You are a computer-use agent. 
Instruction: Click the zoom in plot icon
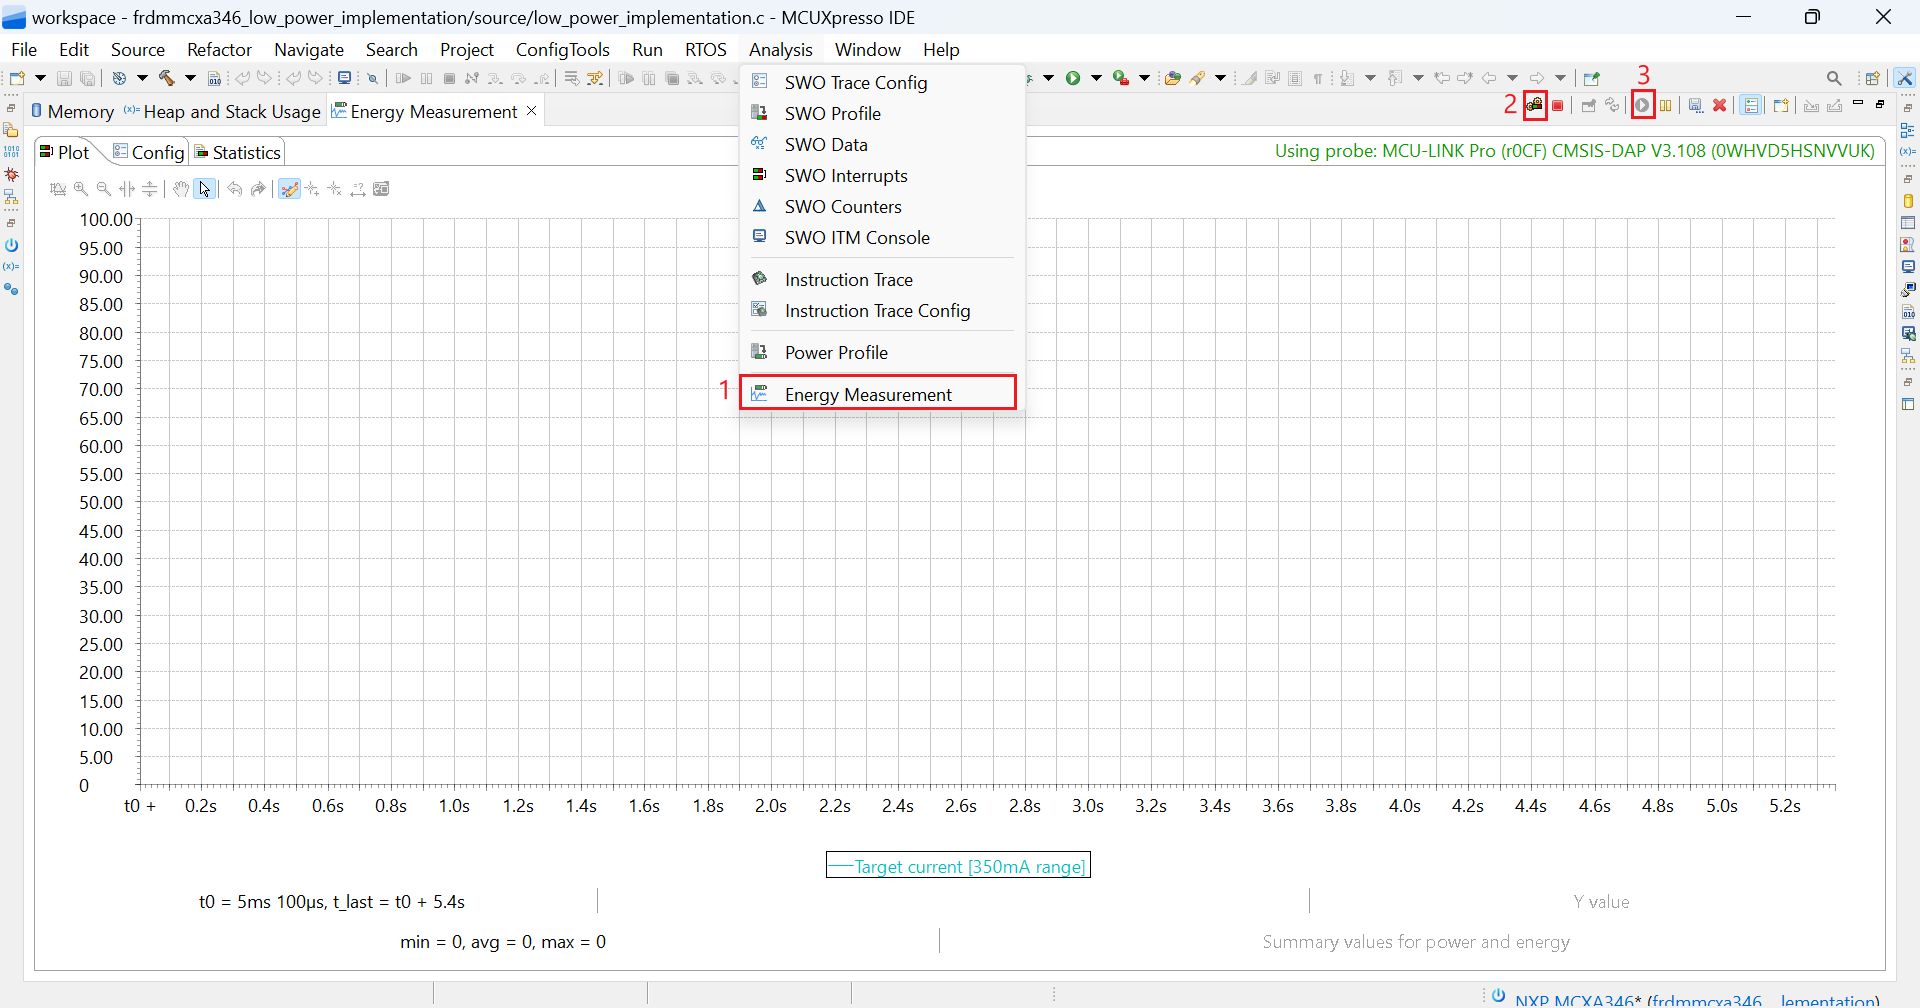81,189
